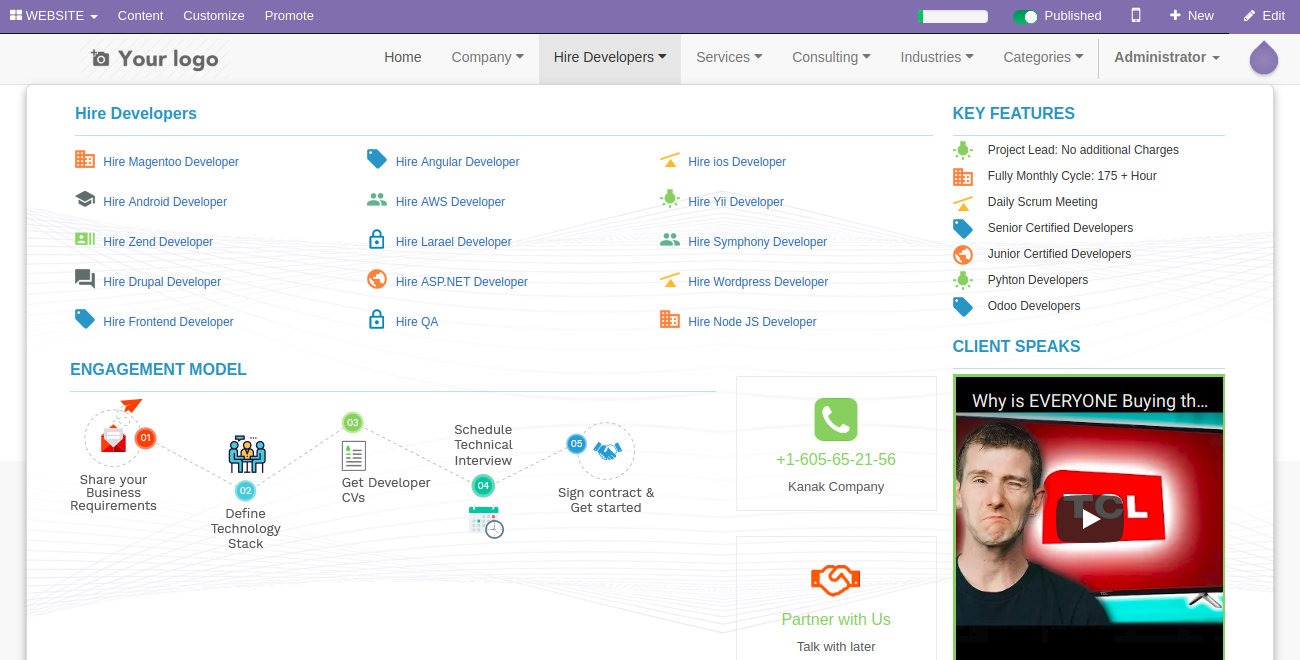Click the lock icon beside Hire Larael Developer
The image size is (1300, 660).
pyautogui.click(x=377, y=239)
